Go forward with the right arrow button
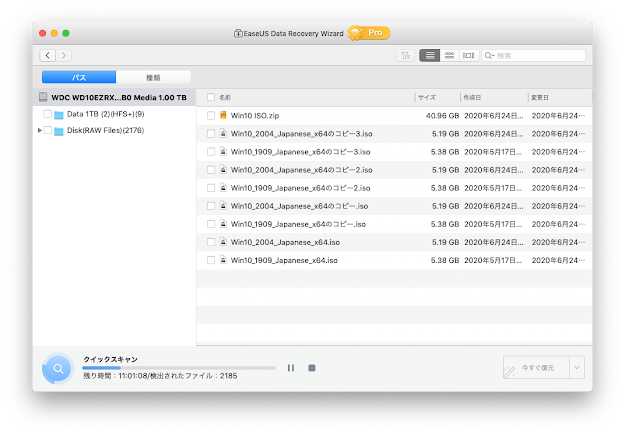Screen dimensions: 625x435 64,55
